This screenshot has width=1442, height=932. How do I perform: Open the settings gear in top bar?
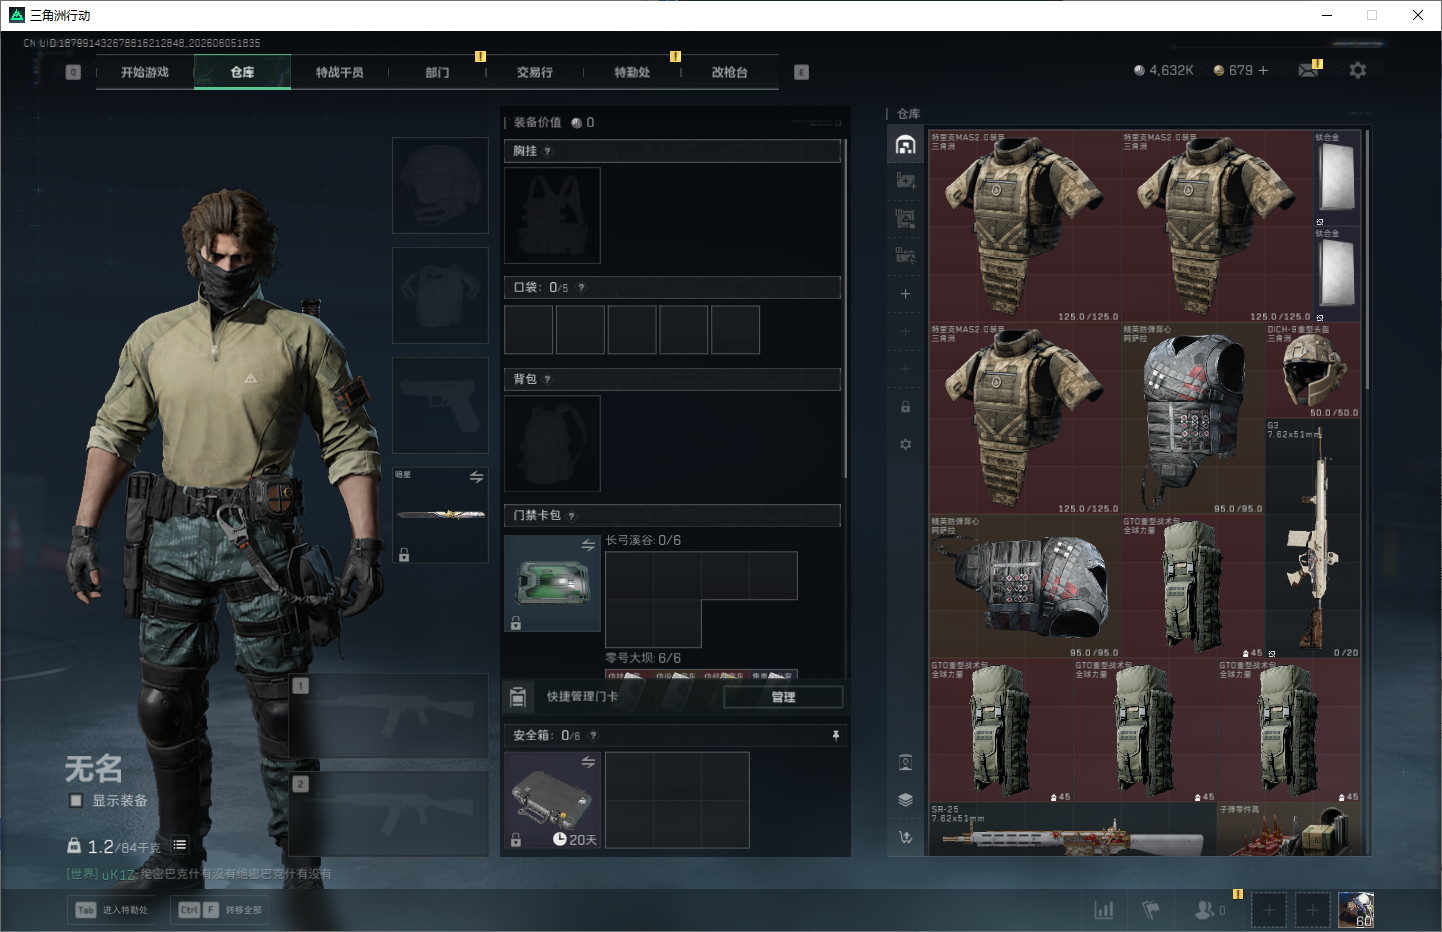pos(1357,70)
